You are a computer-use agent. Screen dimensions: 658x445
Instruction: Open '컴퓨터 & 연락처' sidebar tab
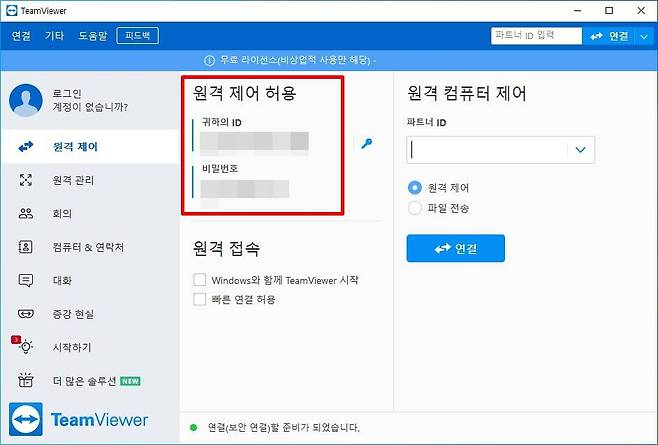[x=90, y=247]
